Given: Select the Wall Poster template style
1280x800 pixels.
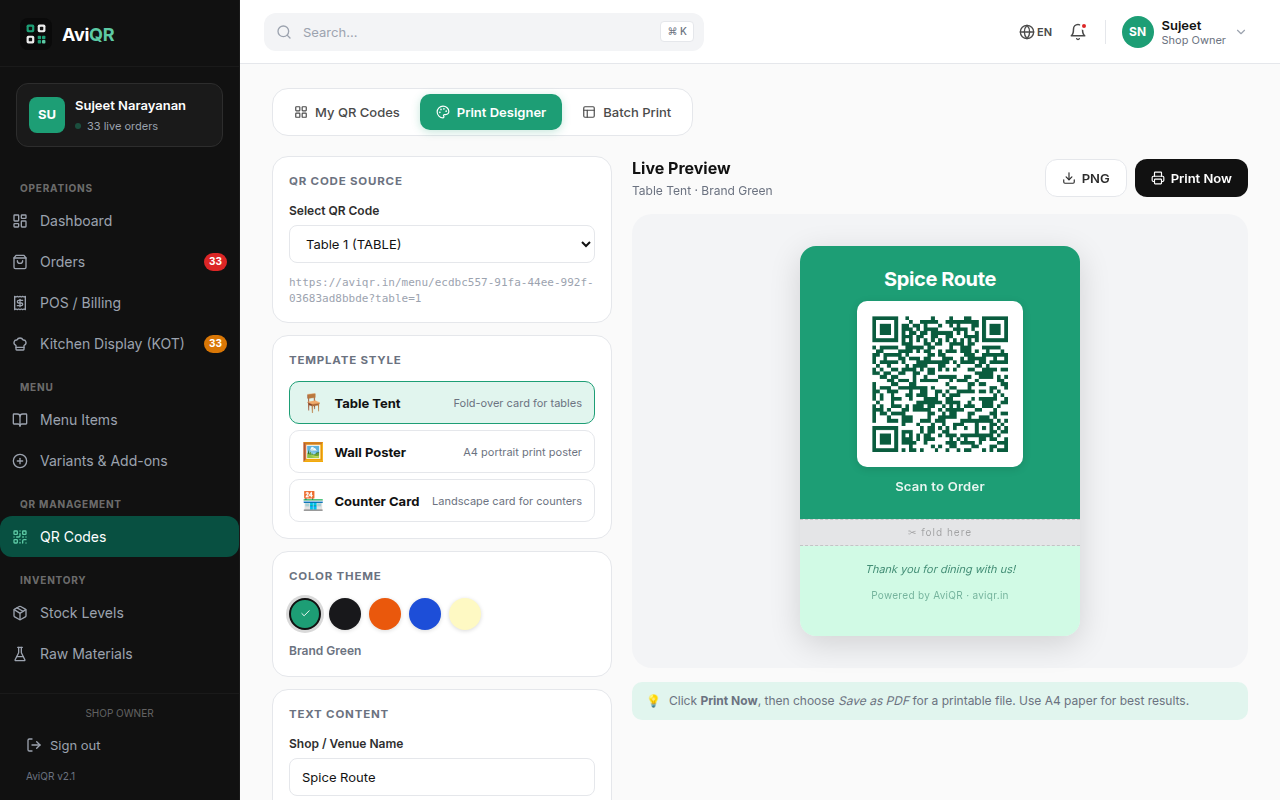Looking at the screenshot, I should pos(442,452).
